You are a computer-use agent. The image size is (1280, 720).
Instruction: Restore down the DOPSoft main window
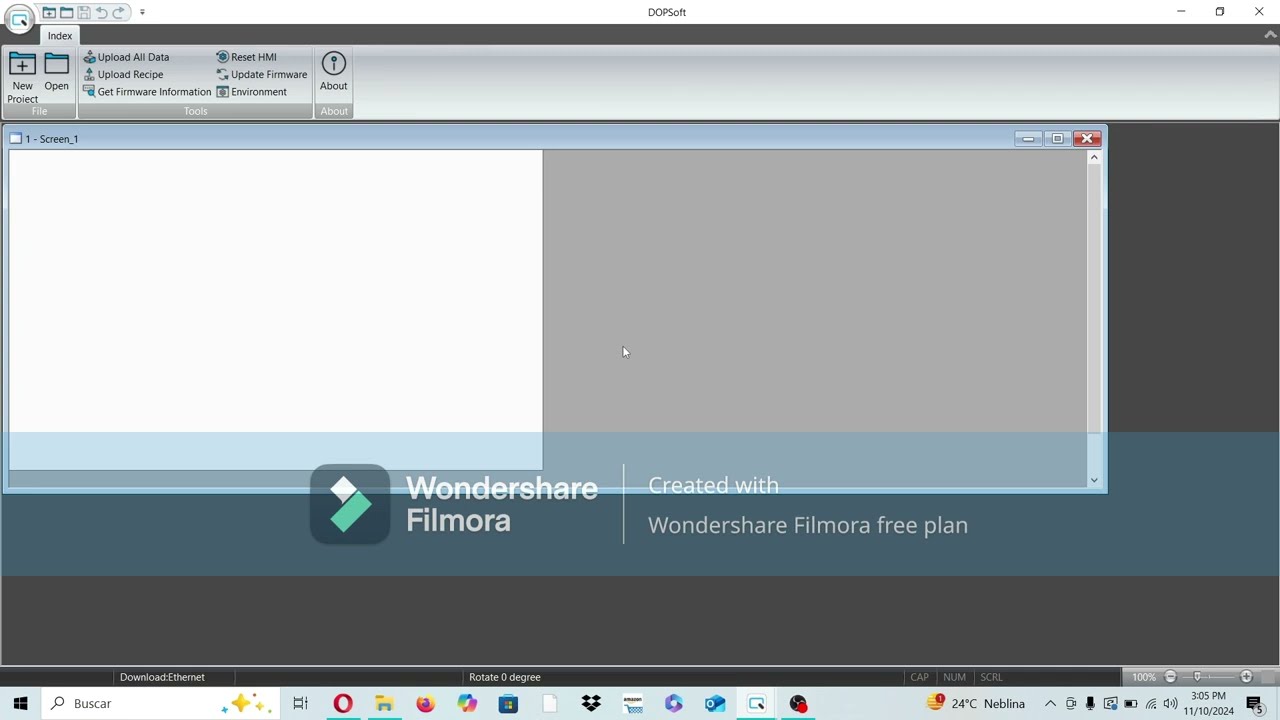coord(1220,12)
